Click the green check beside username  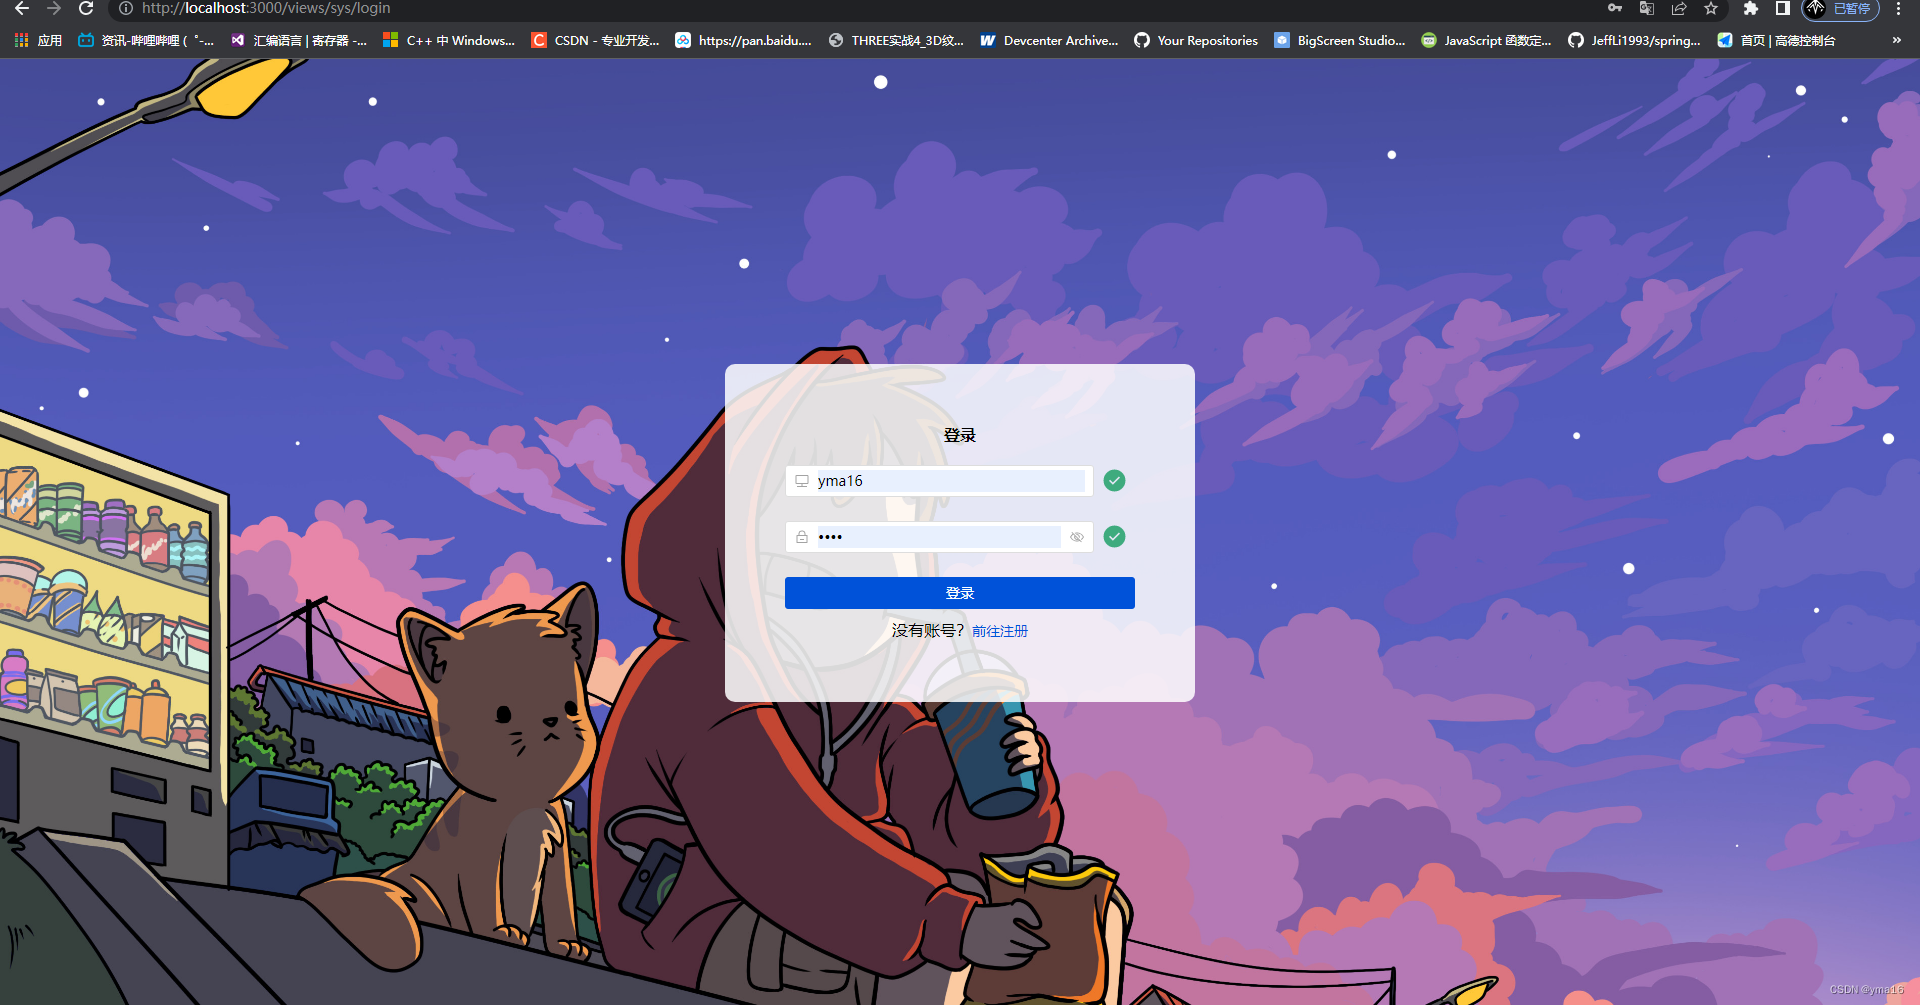click(1114, 481)
